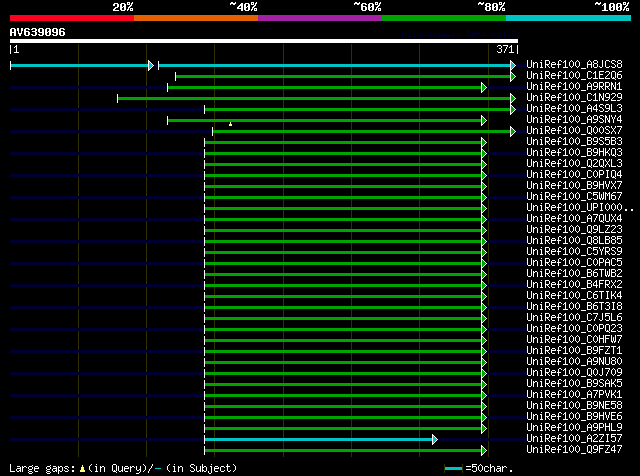Click the yellow in-Query gap legend symbol
Screen dimensions: 640x476
tap(82, 469)
